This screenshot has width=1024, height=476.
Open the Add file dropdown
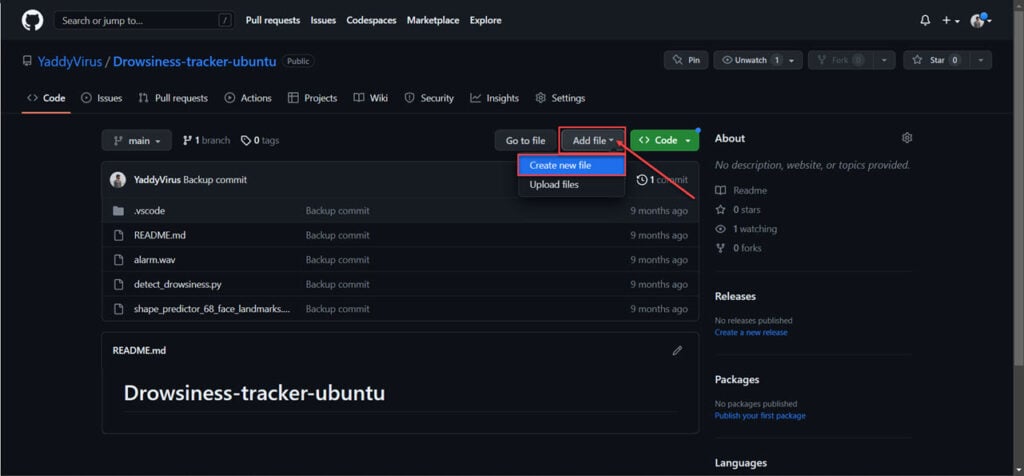[x=593, y=140]
